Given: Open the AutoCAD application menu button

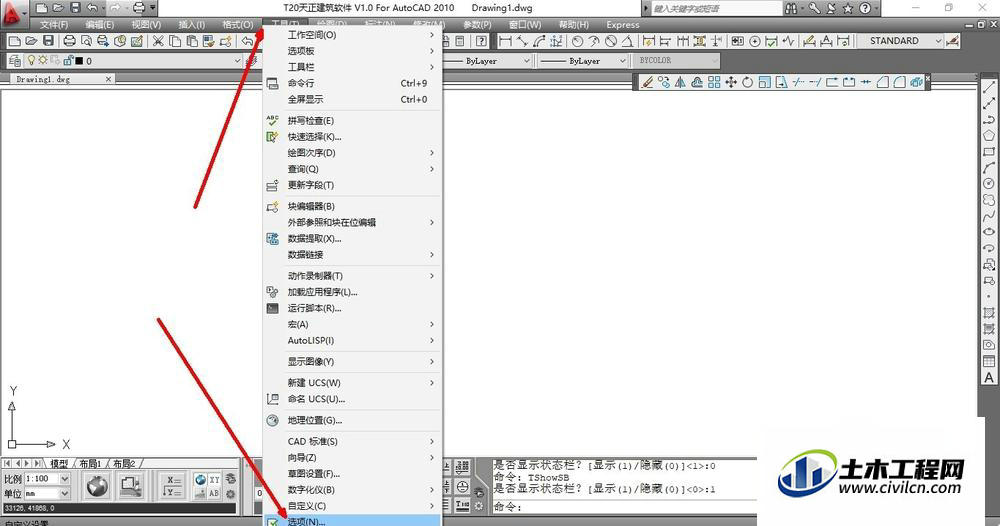Looking at the screenshot, I should [14, 14].
